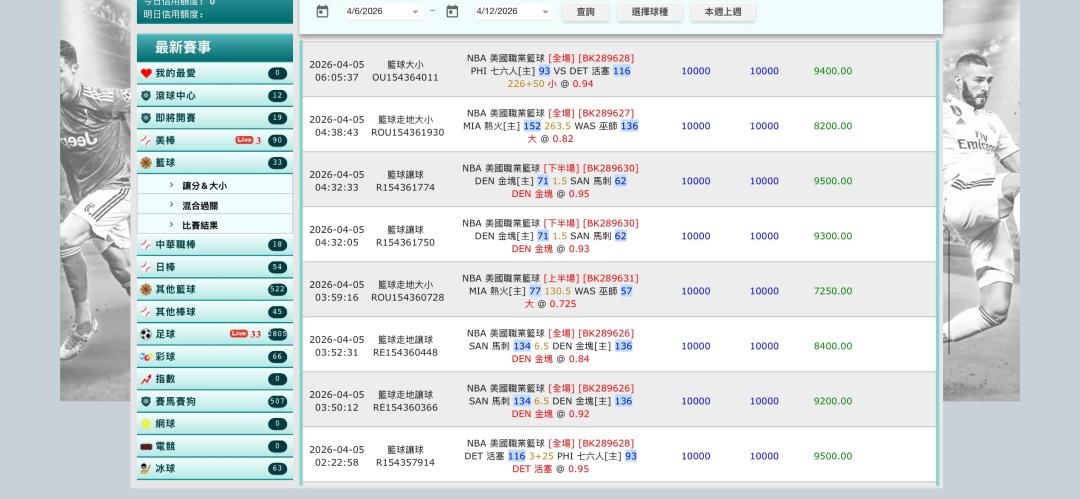Select 其他籃球 category
Screen dimensions: 1080x499
[x=215, y=289]
